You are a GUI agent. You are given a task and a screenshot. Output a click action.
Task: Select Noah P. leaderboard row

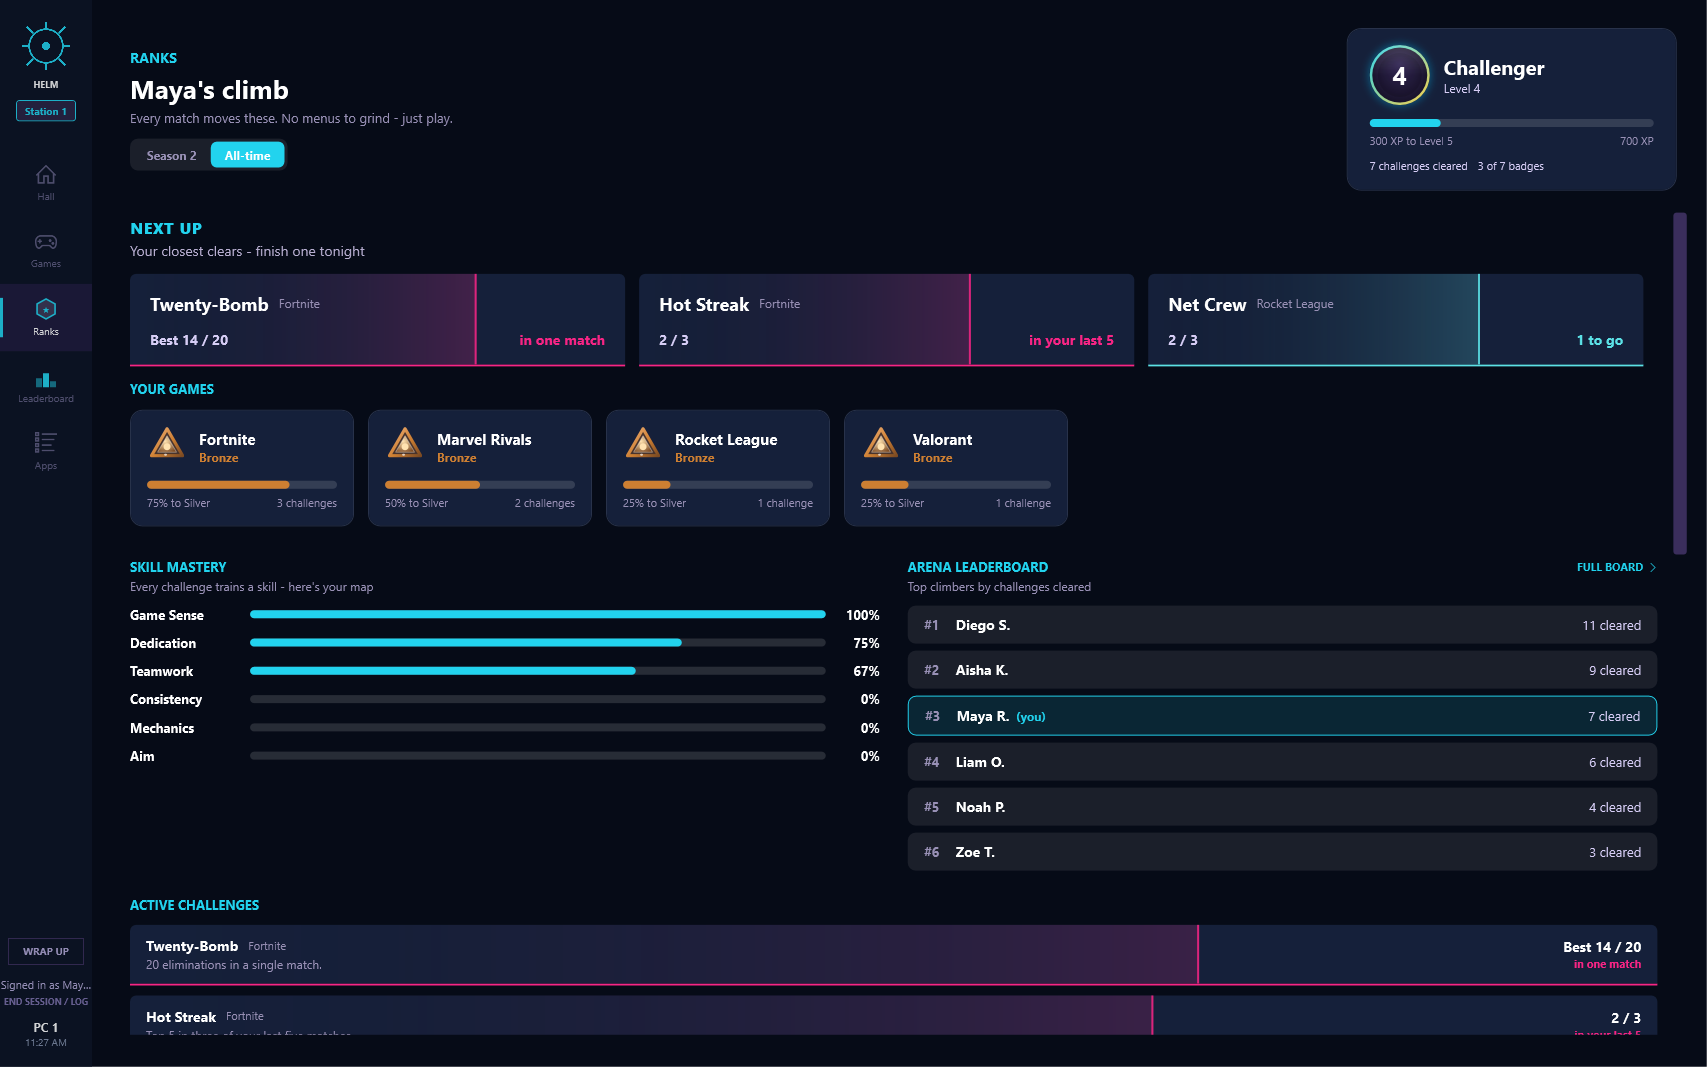1282,807
